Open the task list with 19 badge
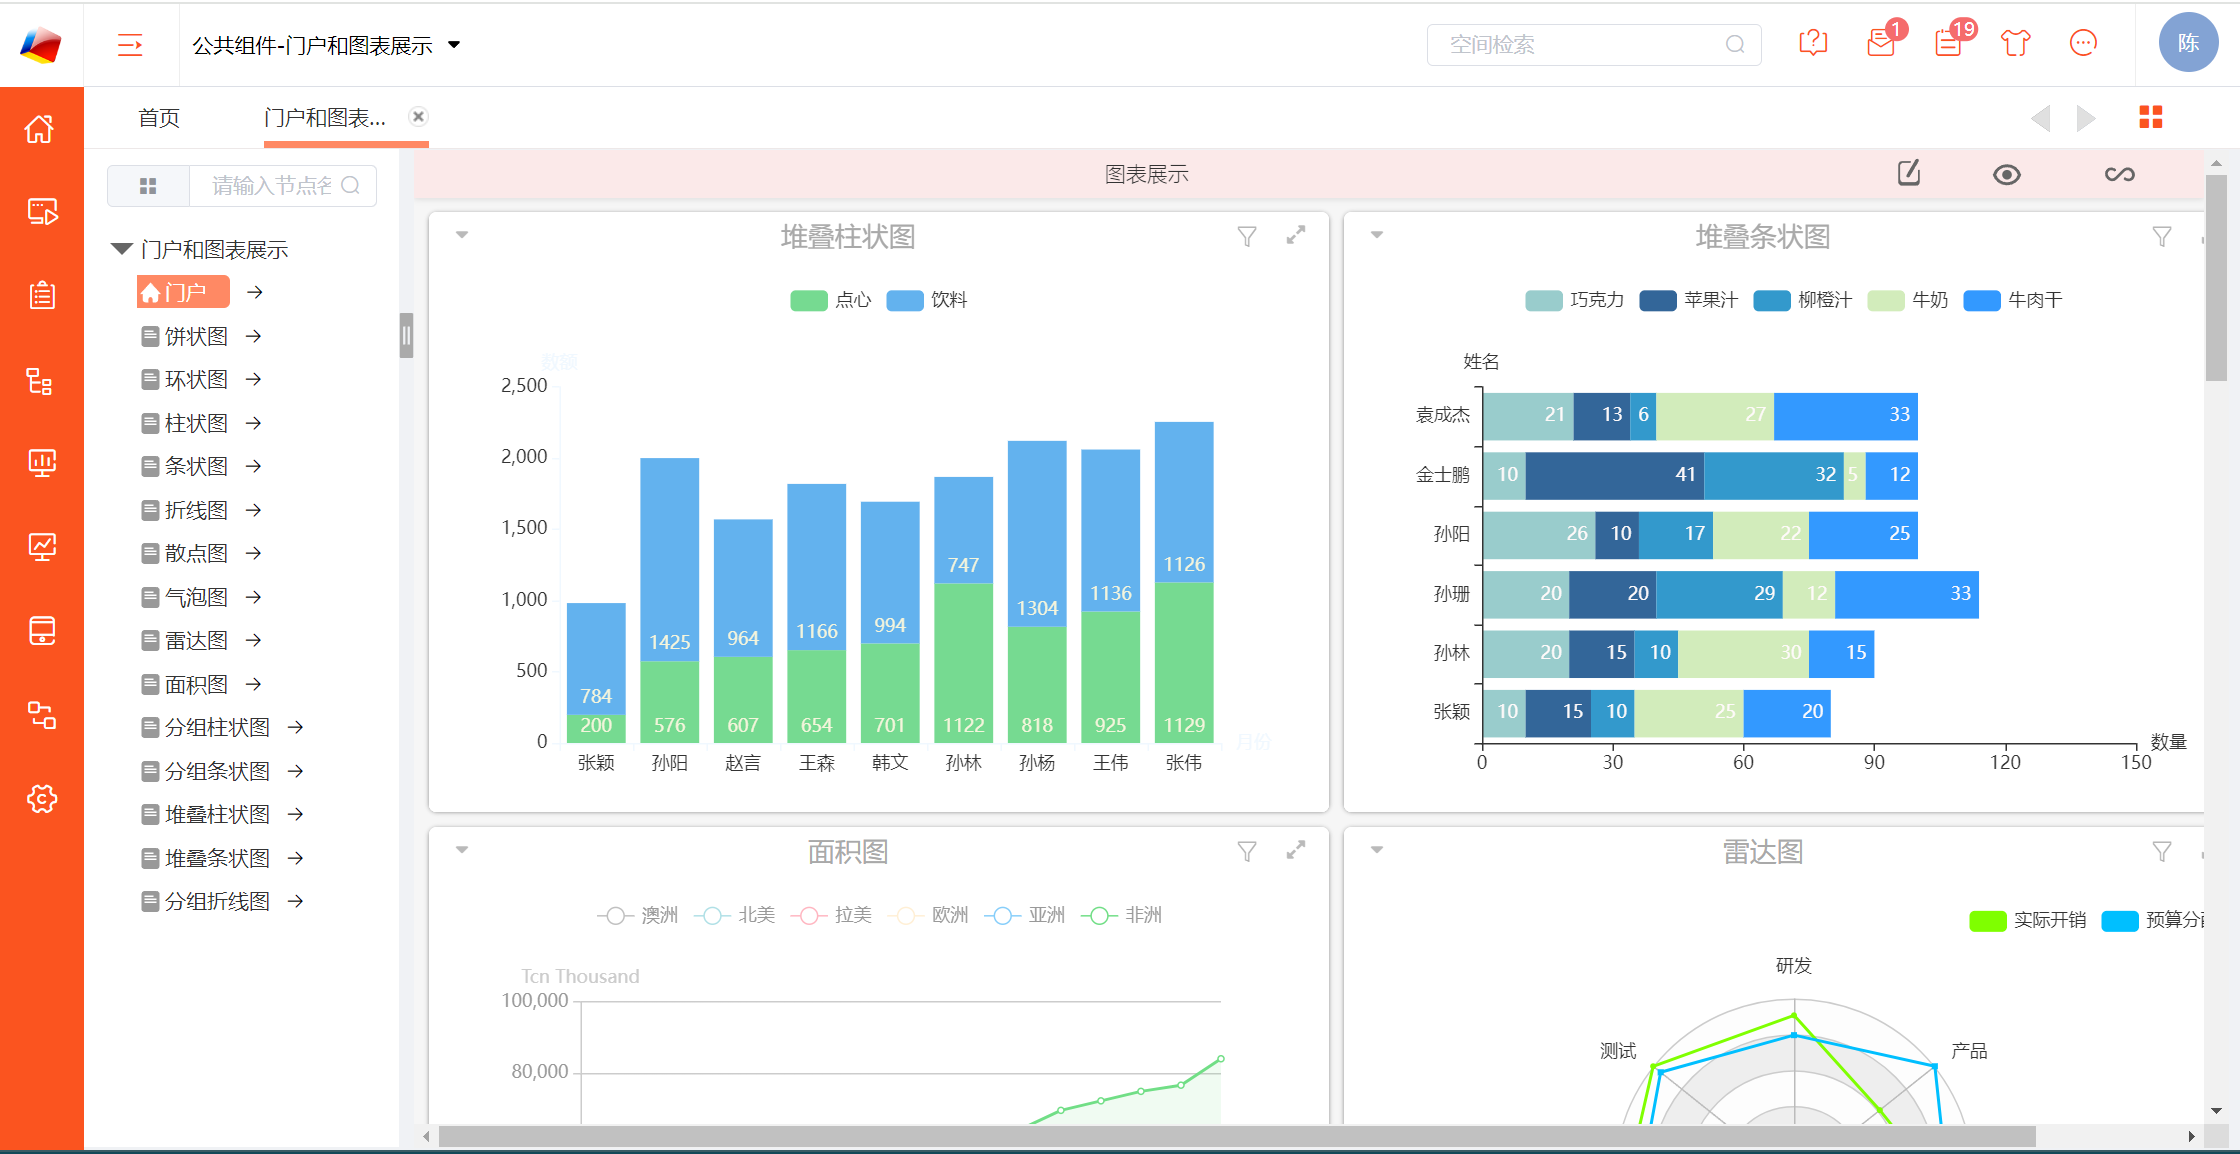Image resolution: width=2240 pixels, height=1154 pixels. tap(1948, 43)
